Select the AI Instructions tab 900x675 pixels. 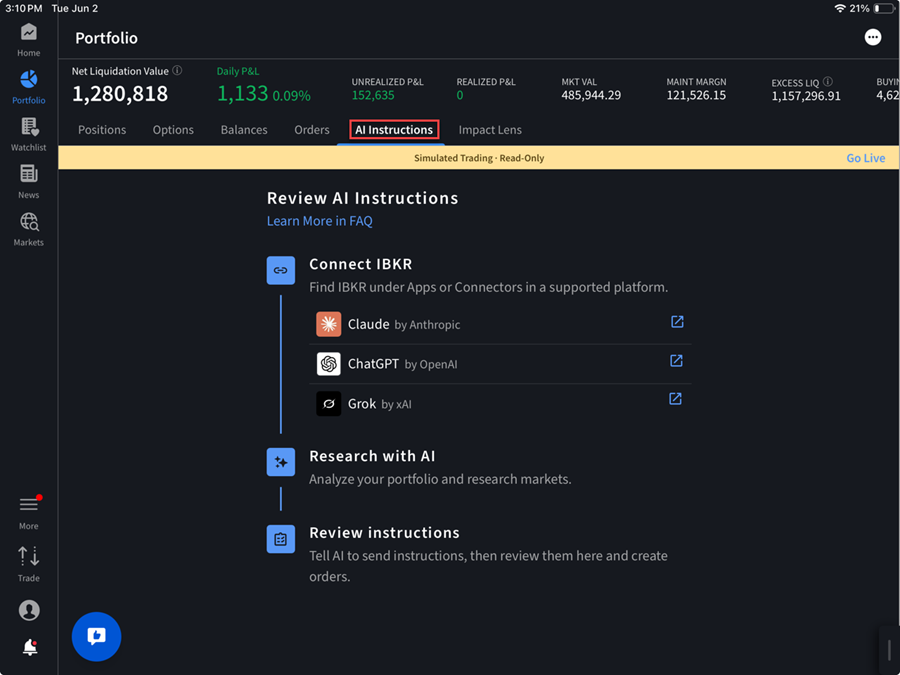[394, 130]
